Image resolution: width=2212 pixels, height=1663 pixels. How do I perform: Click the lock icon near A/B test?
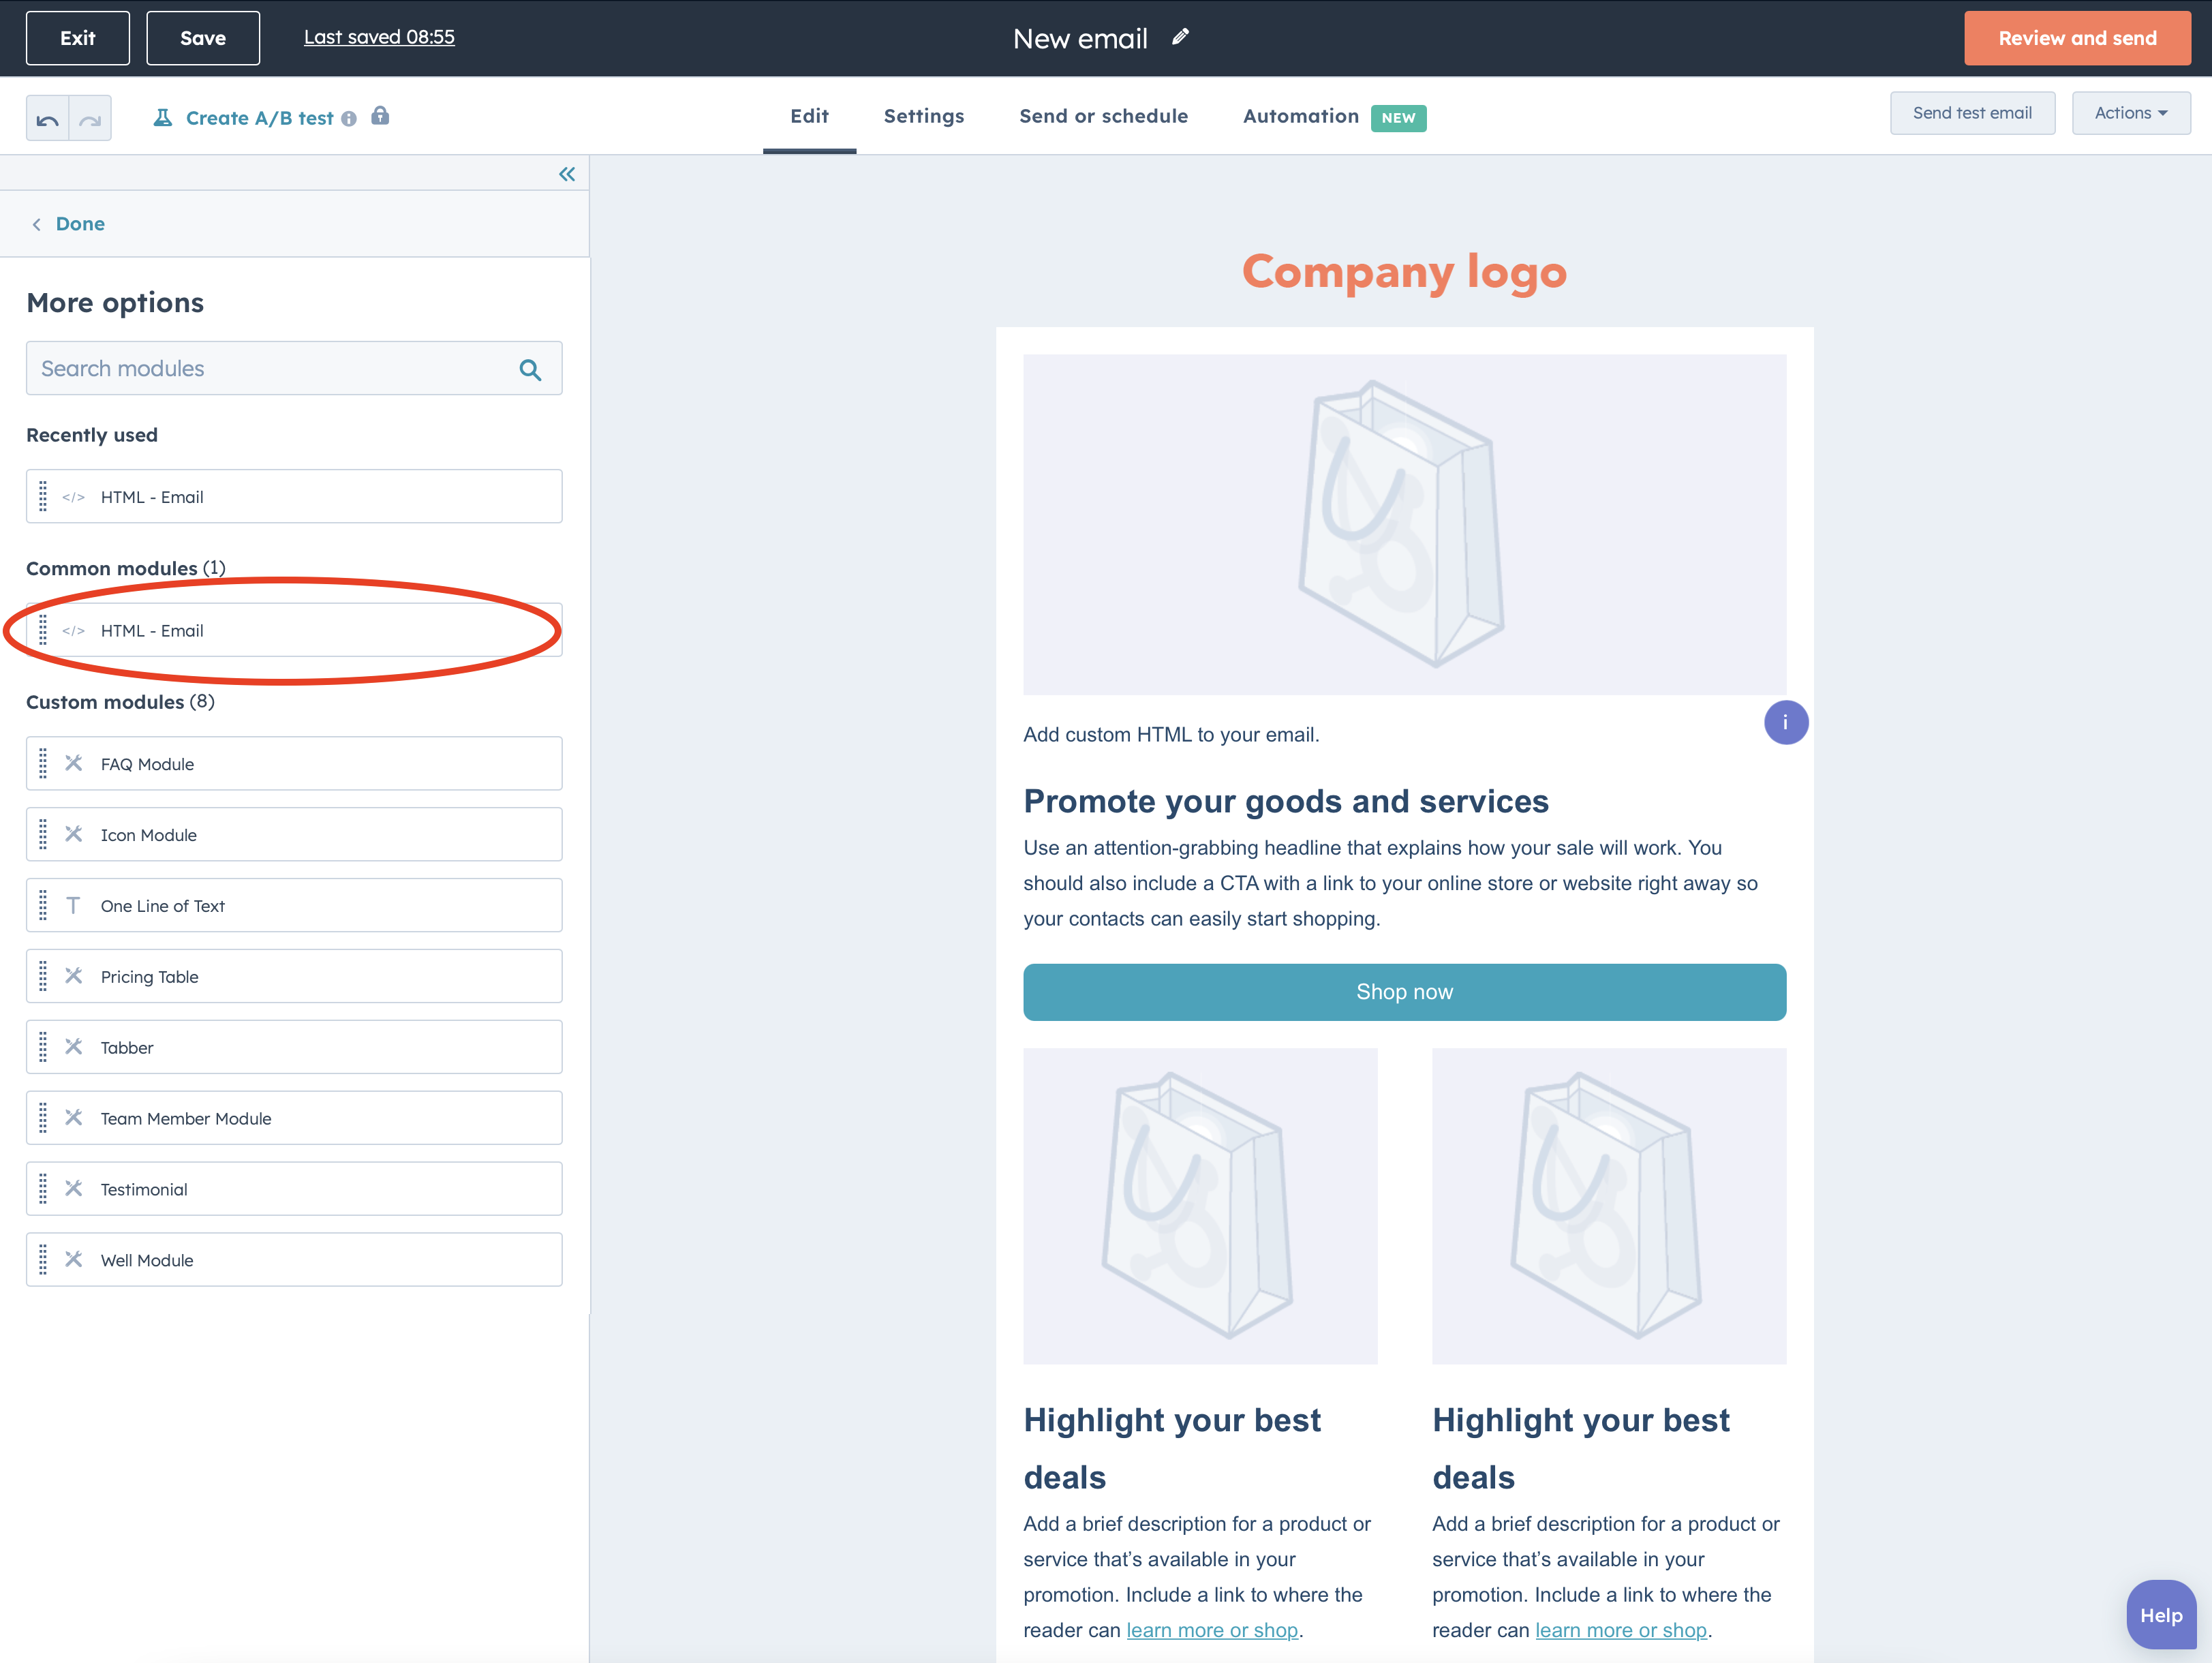tap(380, 116)
